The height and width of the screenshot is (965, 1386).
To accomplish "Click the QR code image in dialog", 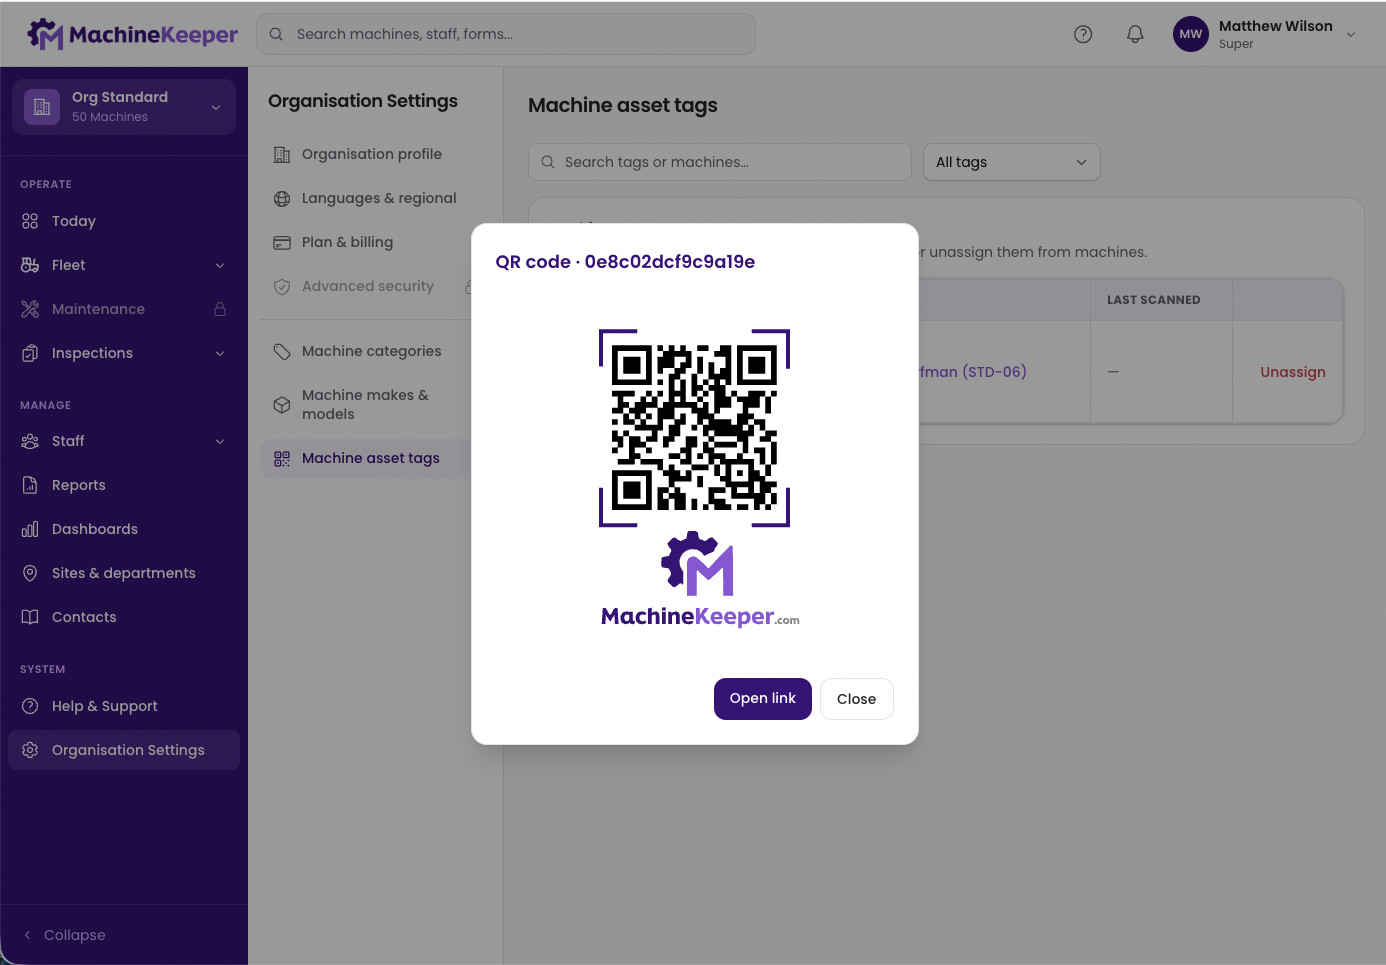I will tap(694, 428).
